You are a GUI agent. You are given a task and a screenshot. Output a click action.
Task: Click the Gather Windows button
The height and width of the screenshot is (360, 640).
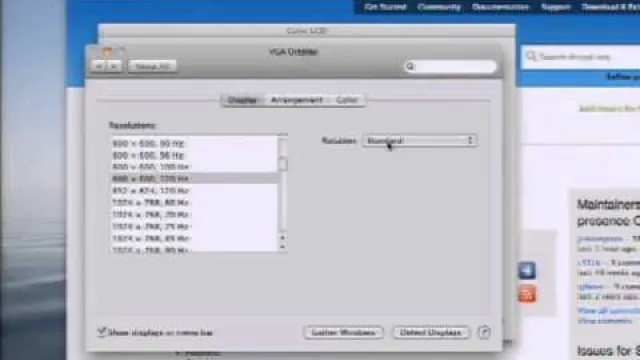[343, 332]
